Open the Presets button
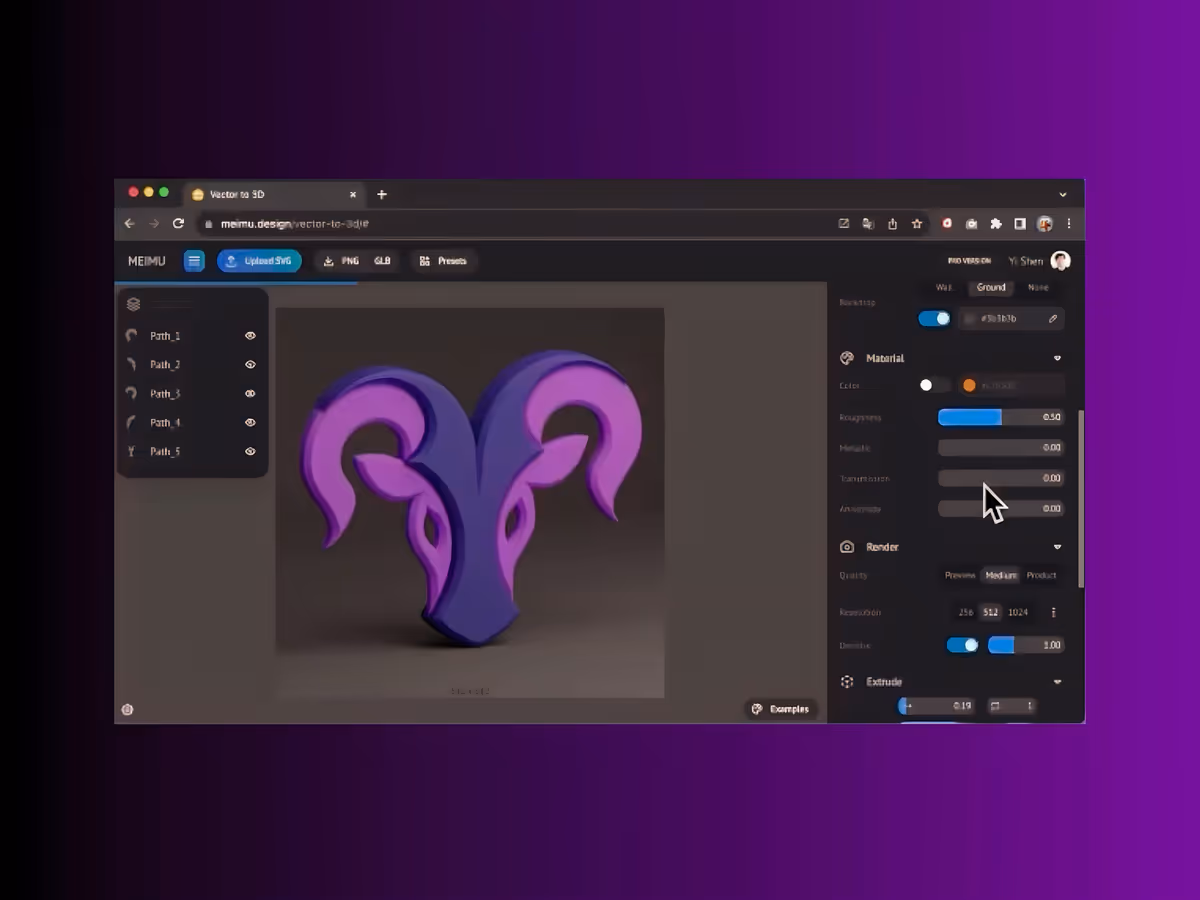Screen dimensions: 1200x900 [443, 261]
